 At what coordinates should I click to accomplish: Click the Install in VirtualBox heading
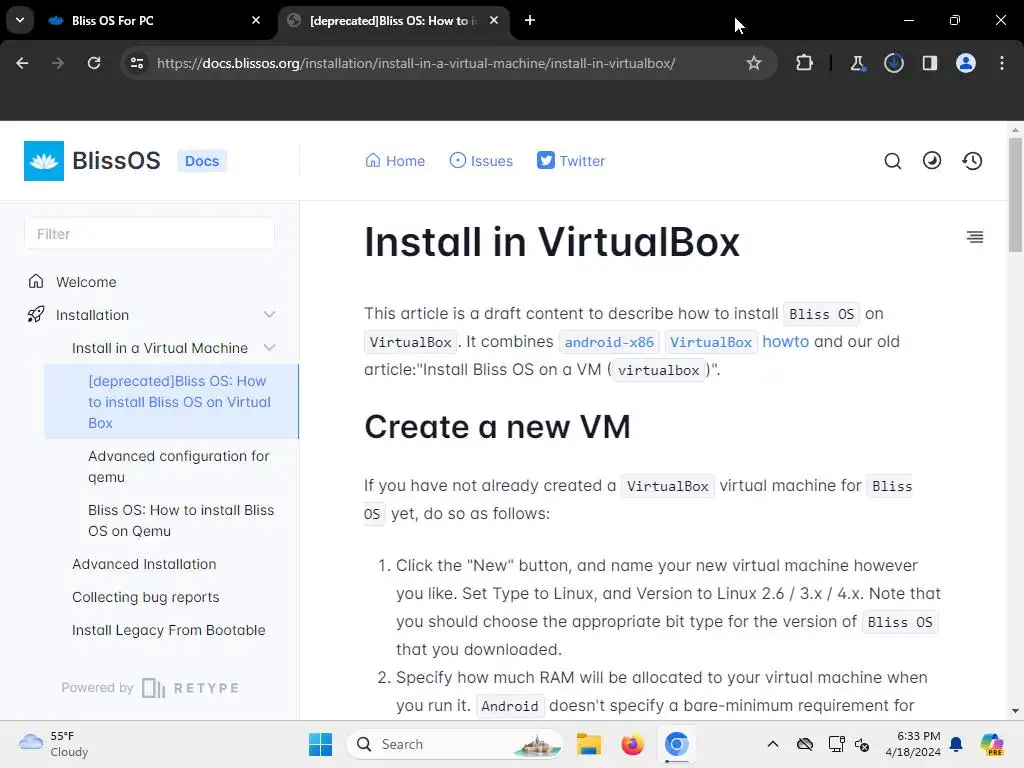pyautogui.click(x=552, y=242)
